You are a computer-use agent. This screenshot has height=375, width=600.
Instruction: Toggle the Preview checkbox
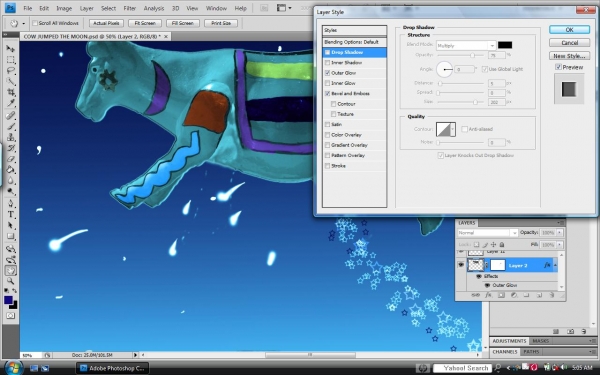point(558,67)
